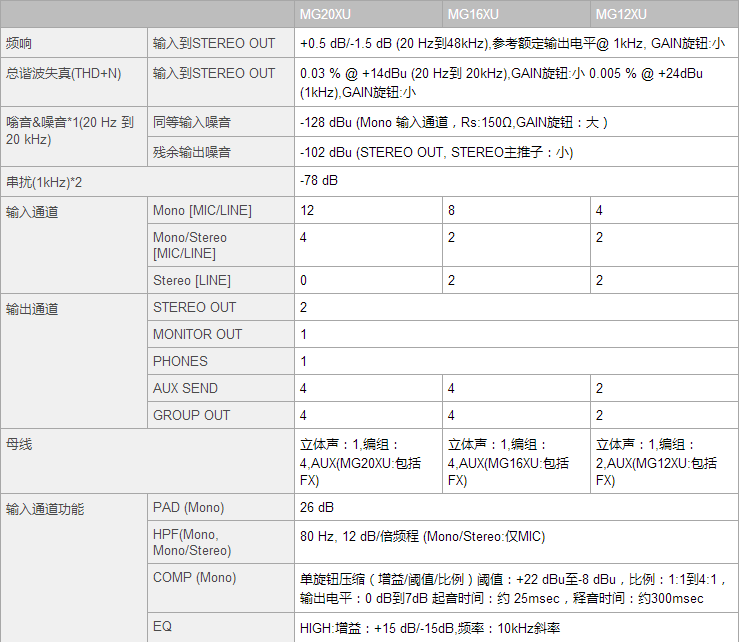Select the MG16XU column header
The image size is (739, 642).
pos(473,14)
